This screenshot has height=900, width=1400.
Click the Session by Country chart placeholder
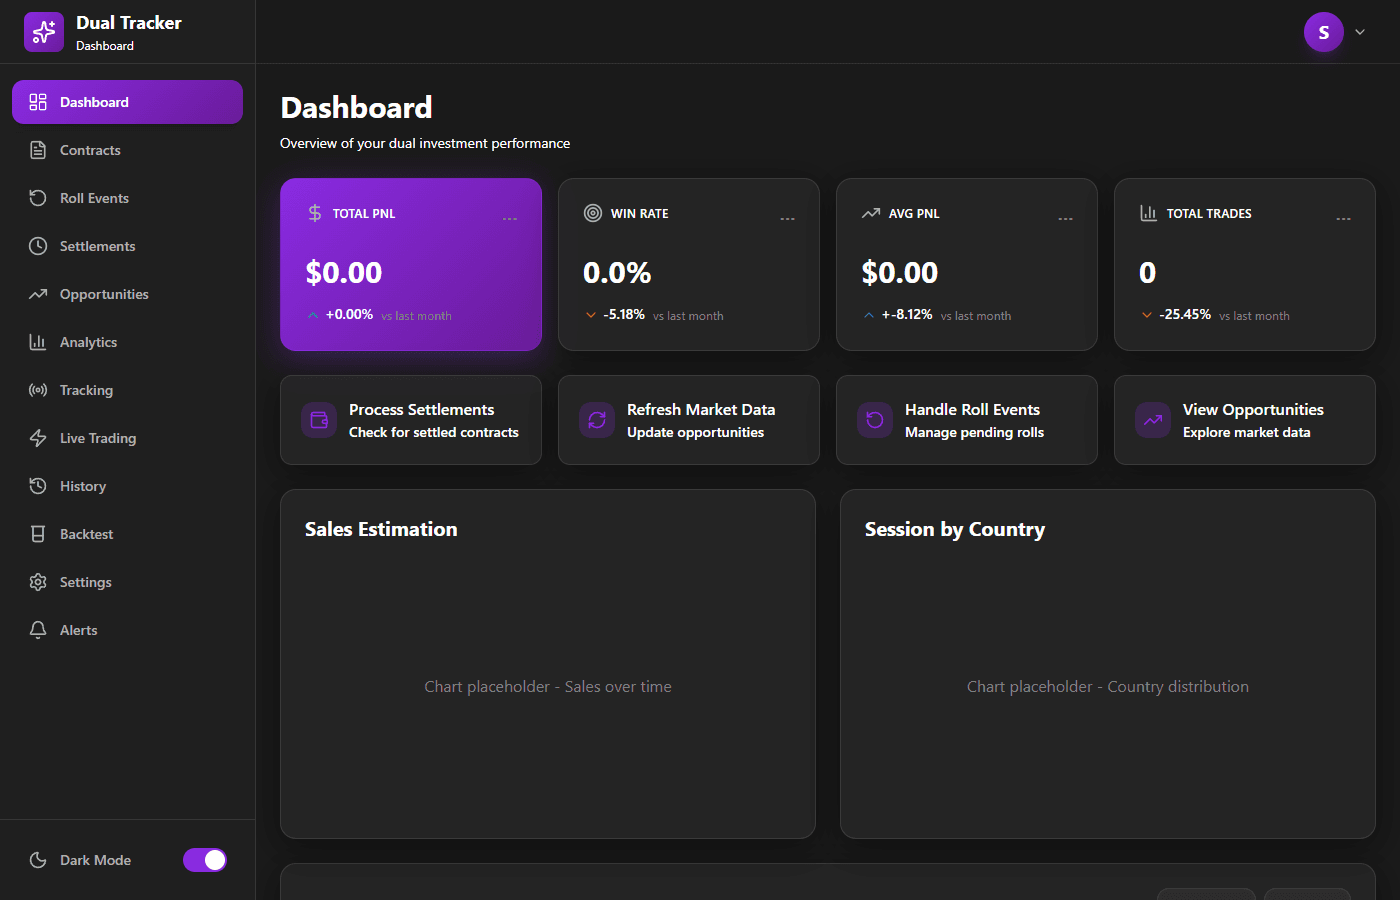pyautogui.click(x=1108, y=687)
